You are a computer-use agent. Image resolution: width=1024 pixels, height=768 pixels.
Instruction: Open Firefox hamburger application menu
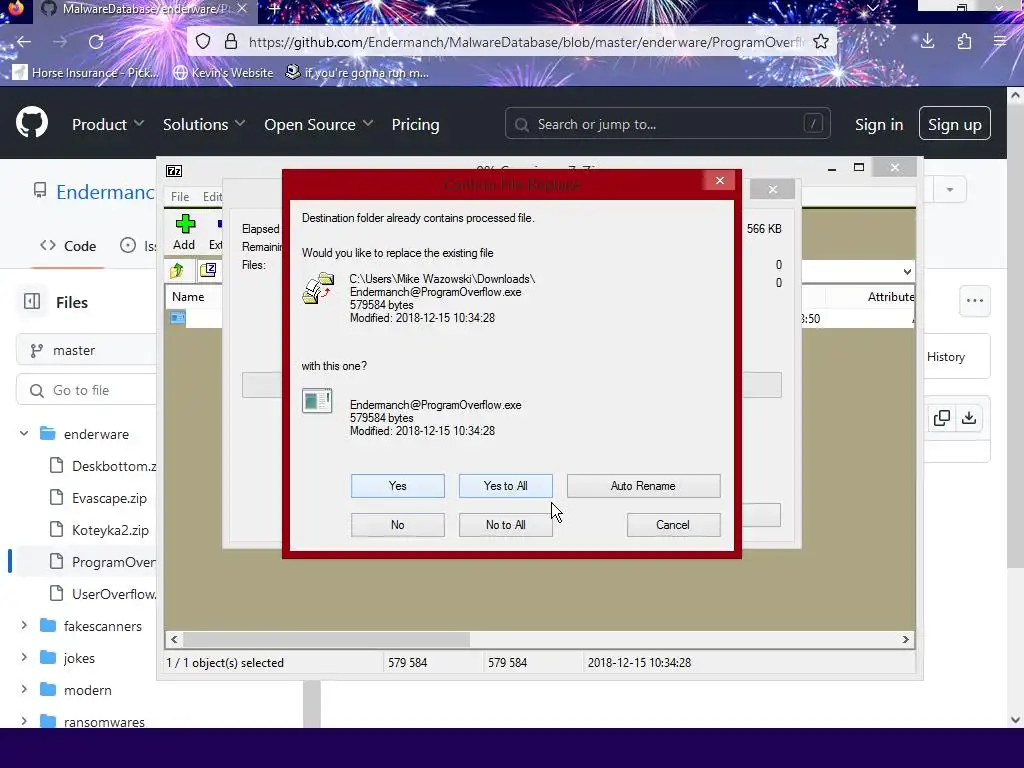1000,42
